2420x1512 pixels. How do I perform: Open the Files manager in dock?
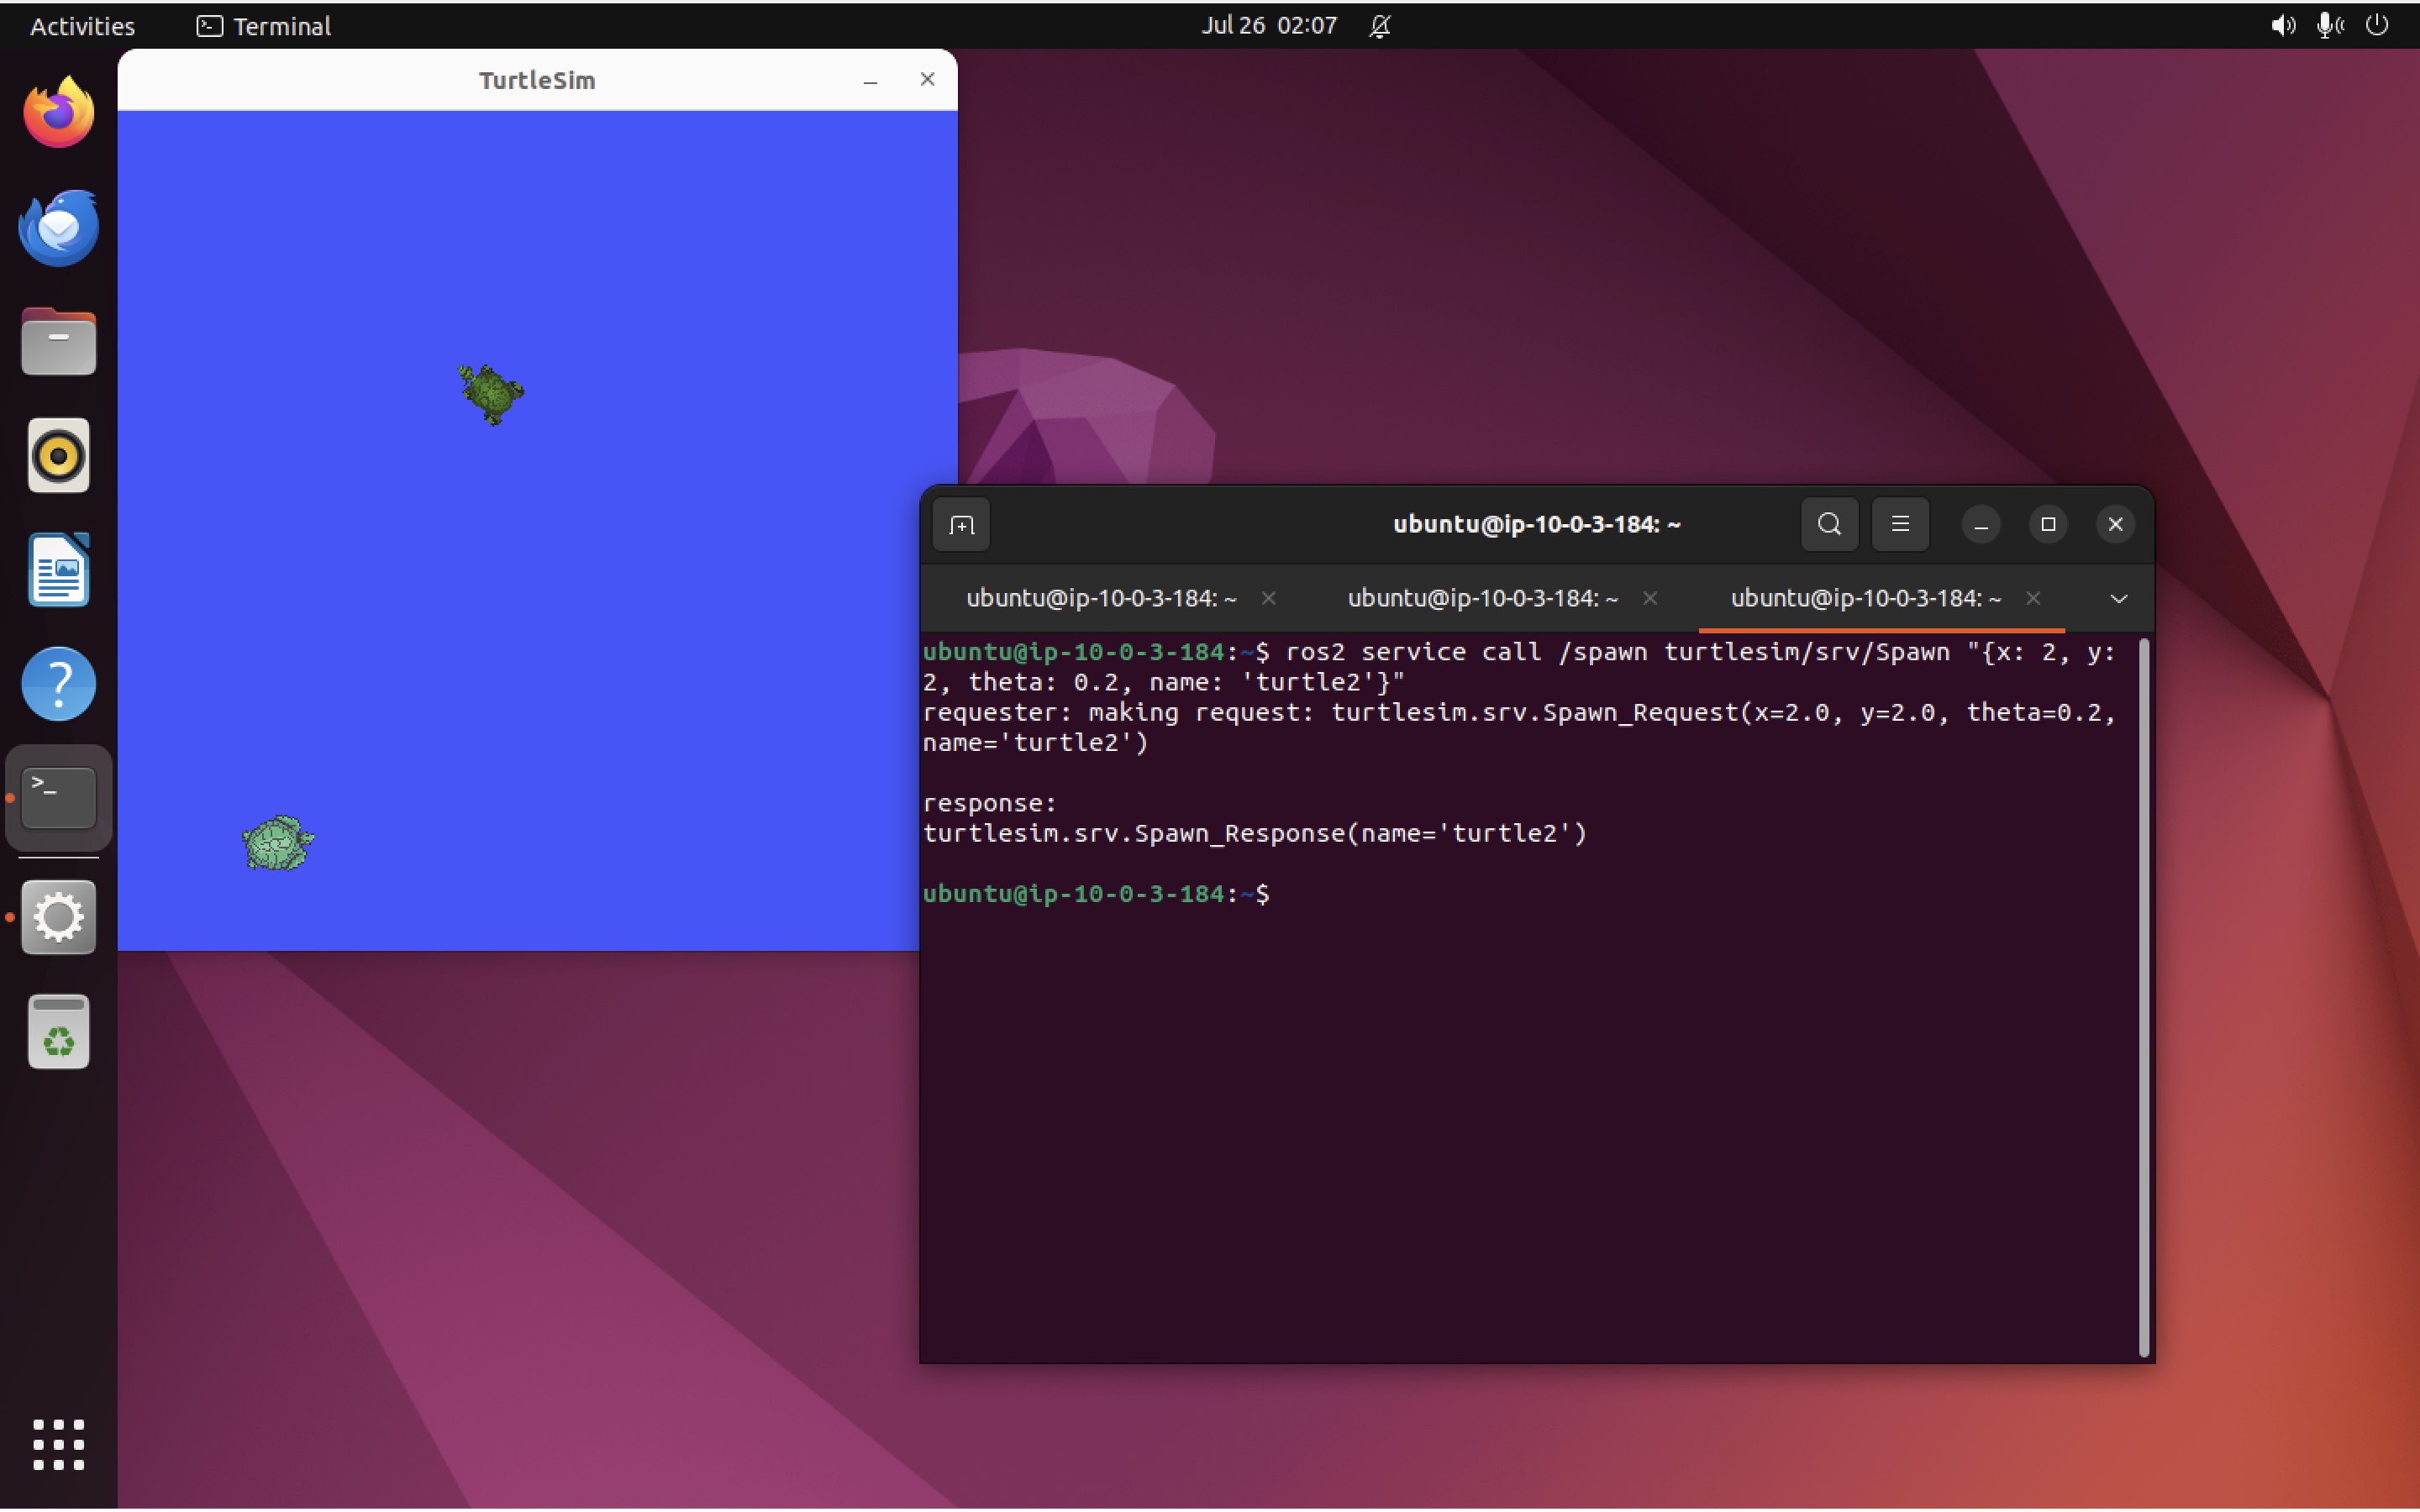tap(59, 342)
